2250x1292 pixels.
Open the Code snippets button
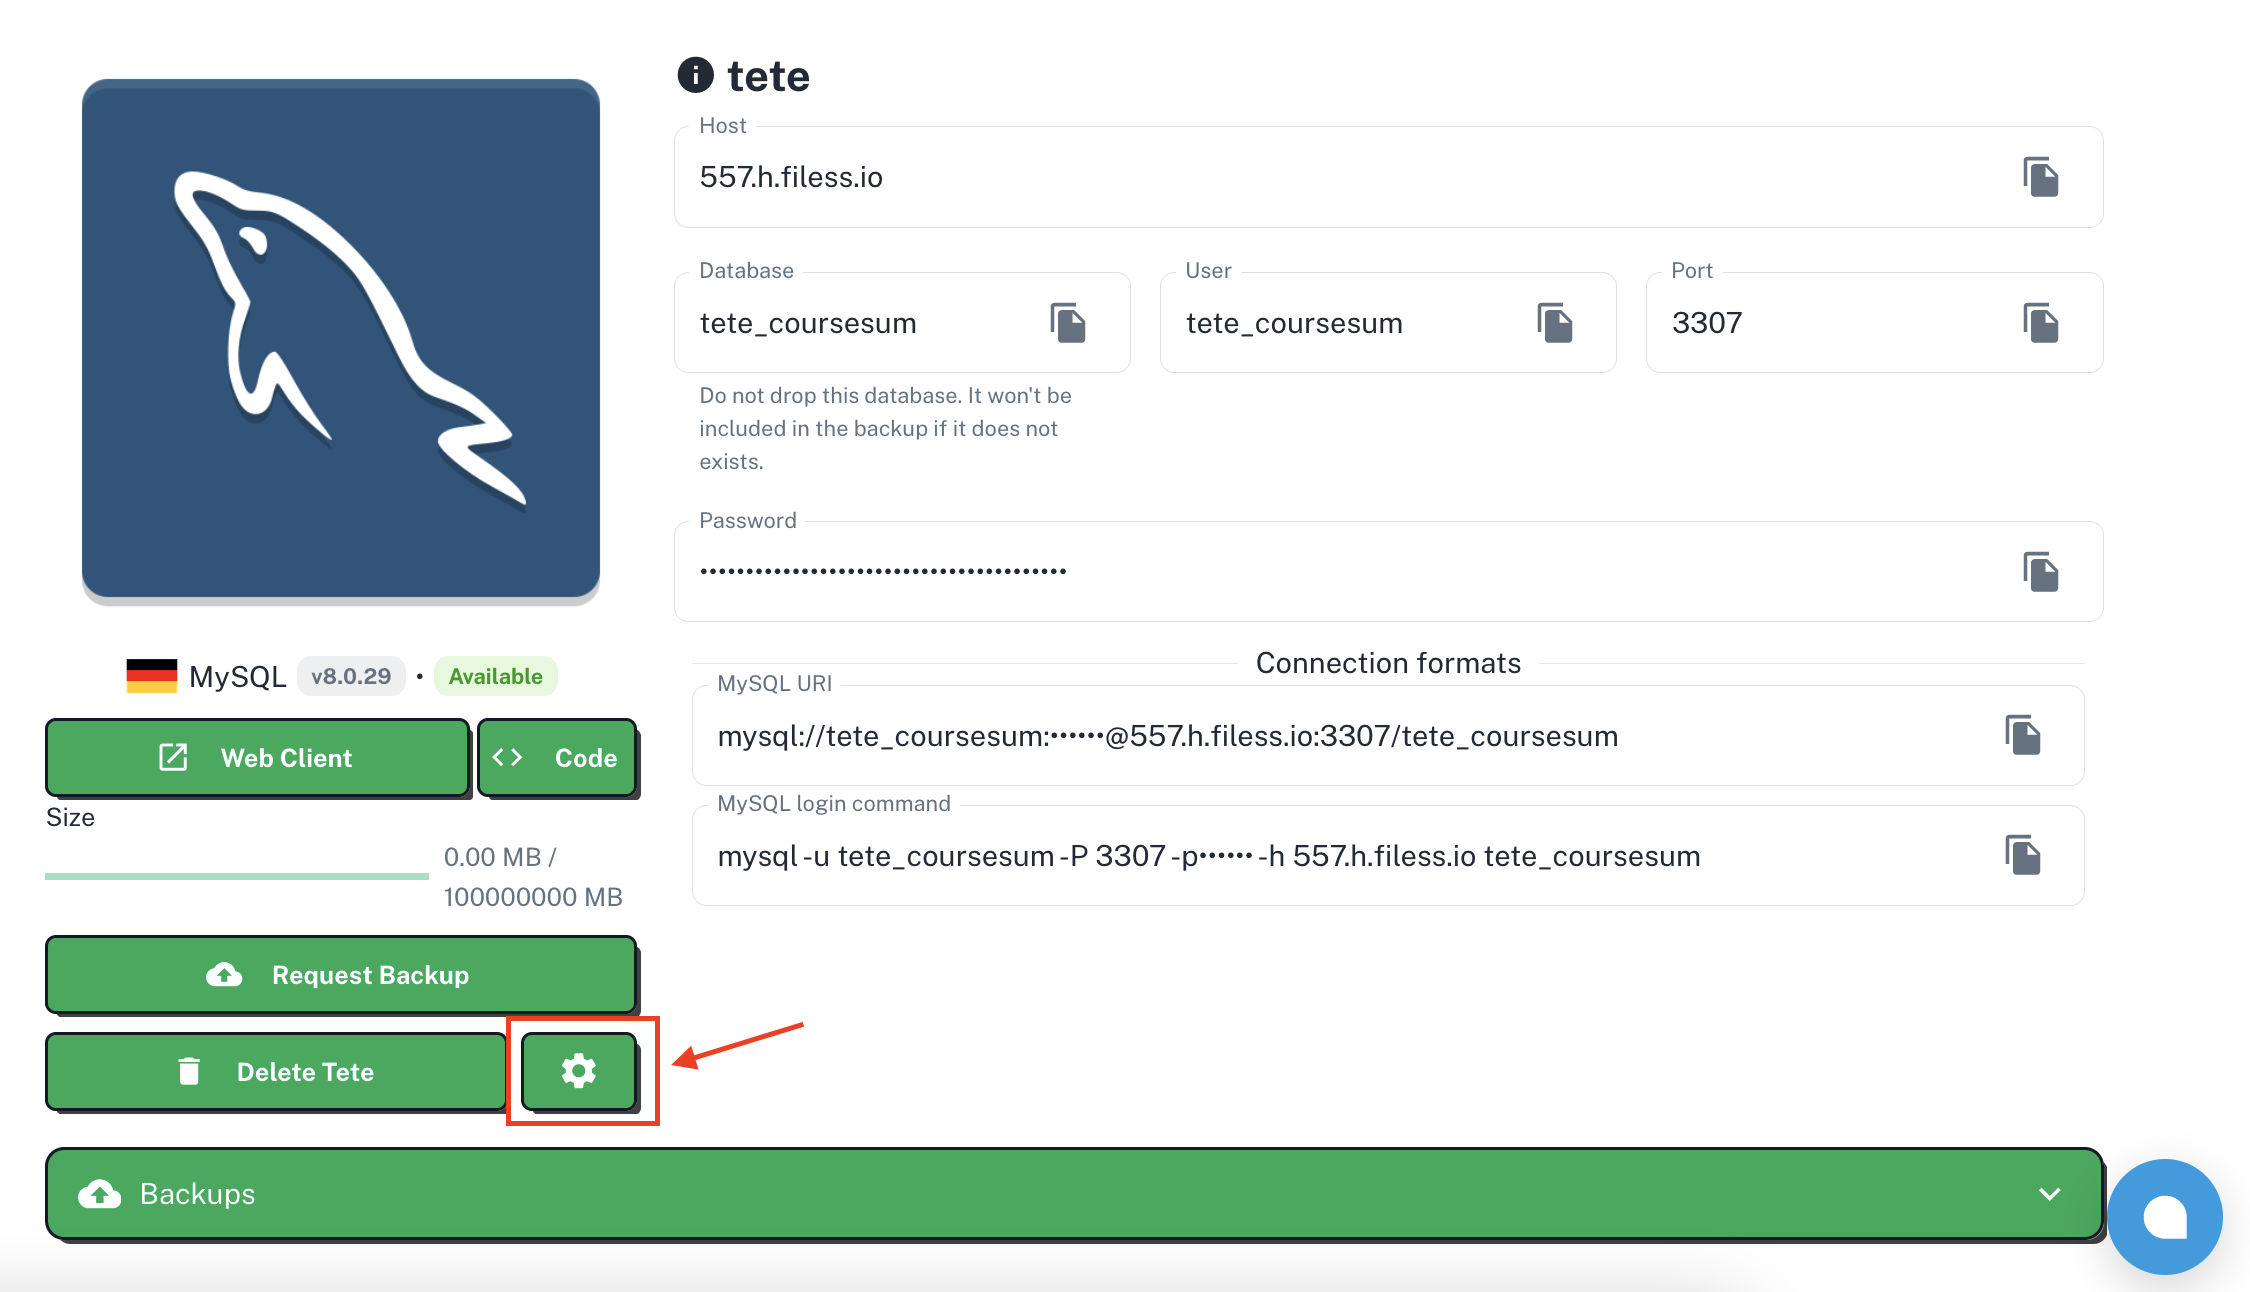(557, 758)
